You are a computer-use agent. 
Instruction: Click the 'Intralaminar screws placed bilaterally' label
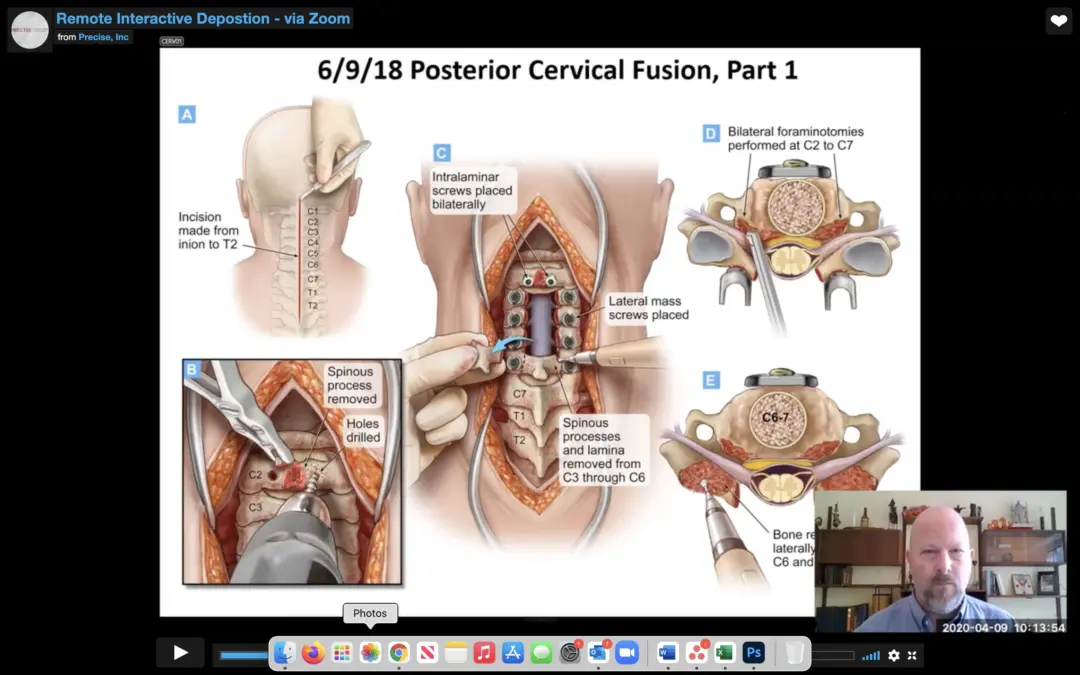pyautogui.click(x=472, y=191)
